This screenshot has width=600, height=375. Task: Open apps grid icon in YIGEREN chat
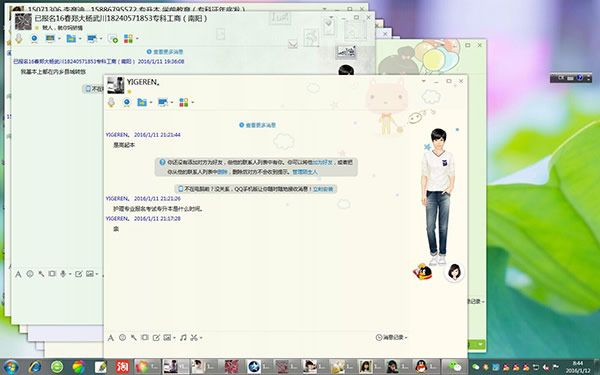(184, 102)
